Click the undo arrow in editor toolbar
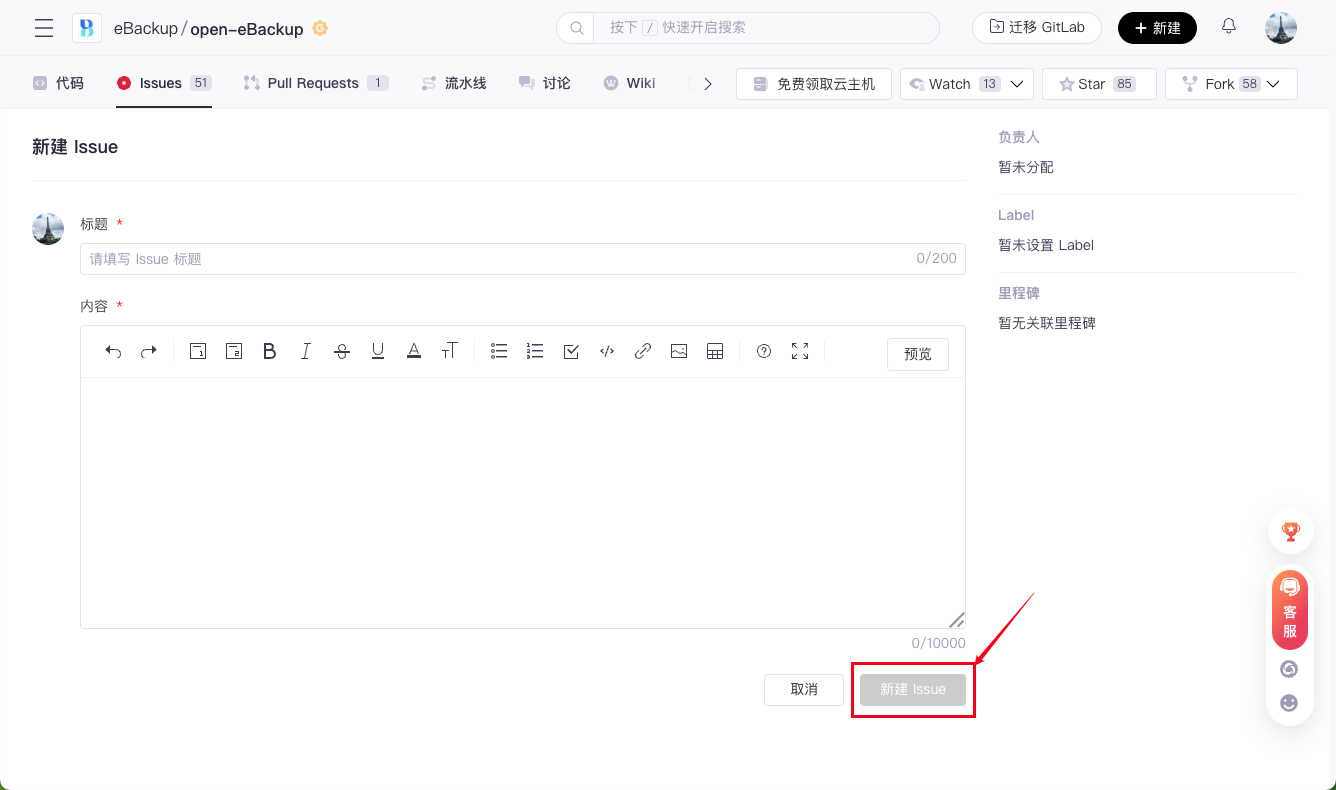Image resolution: width=1336 pixels, height=790 pixels. point(113,351)
